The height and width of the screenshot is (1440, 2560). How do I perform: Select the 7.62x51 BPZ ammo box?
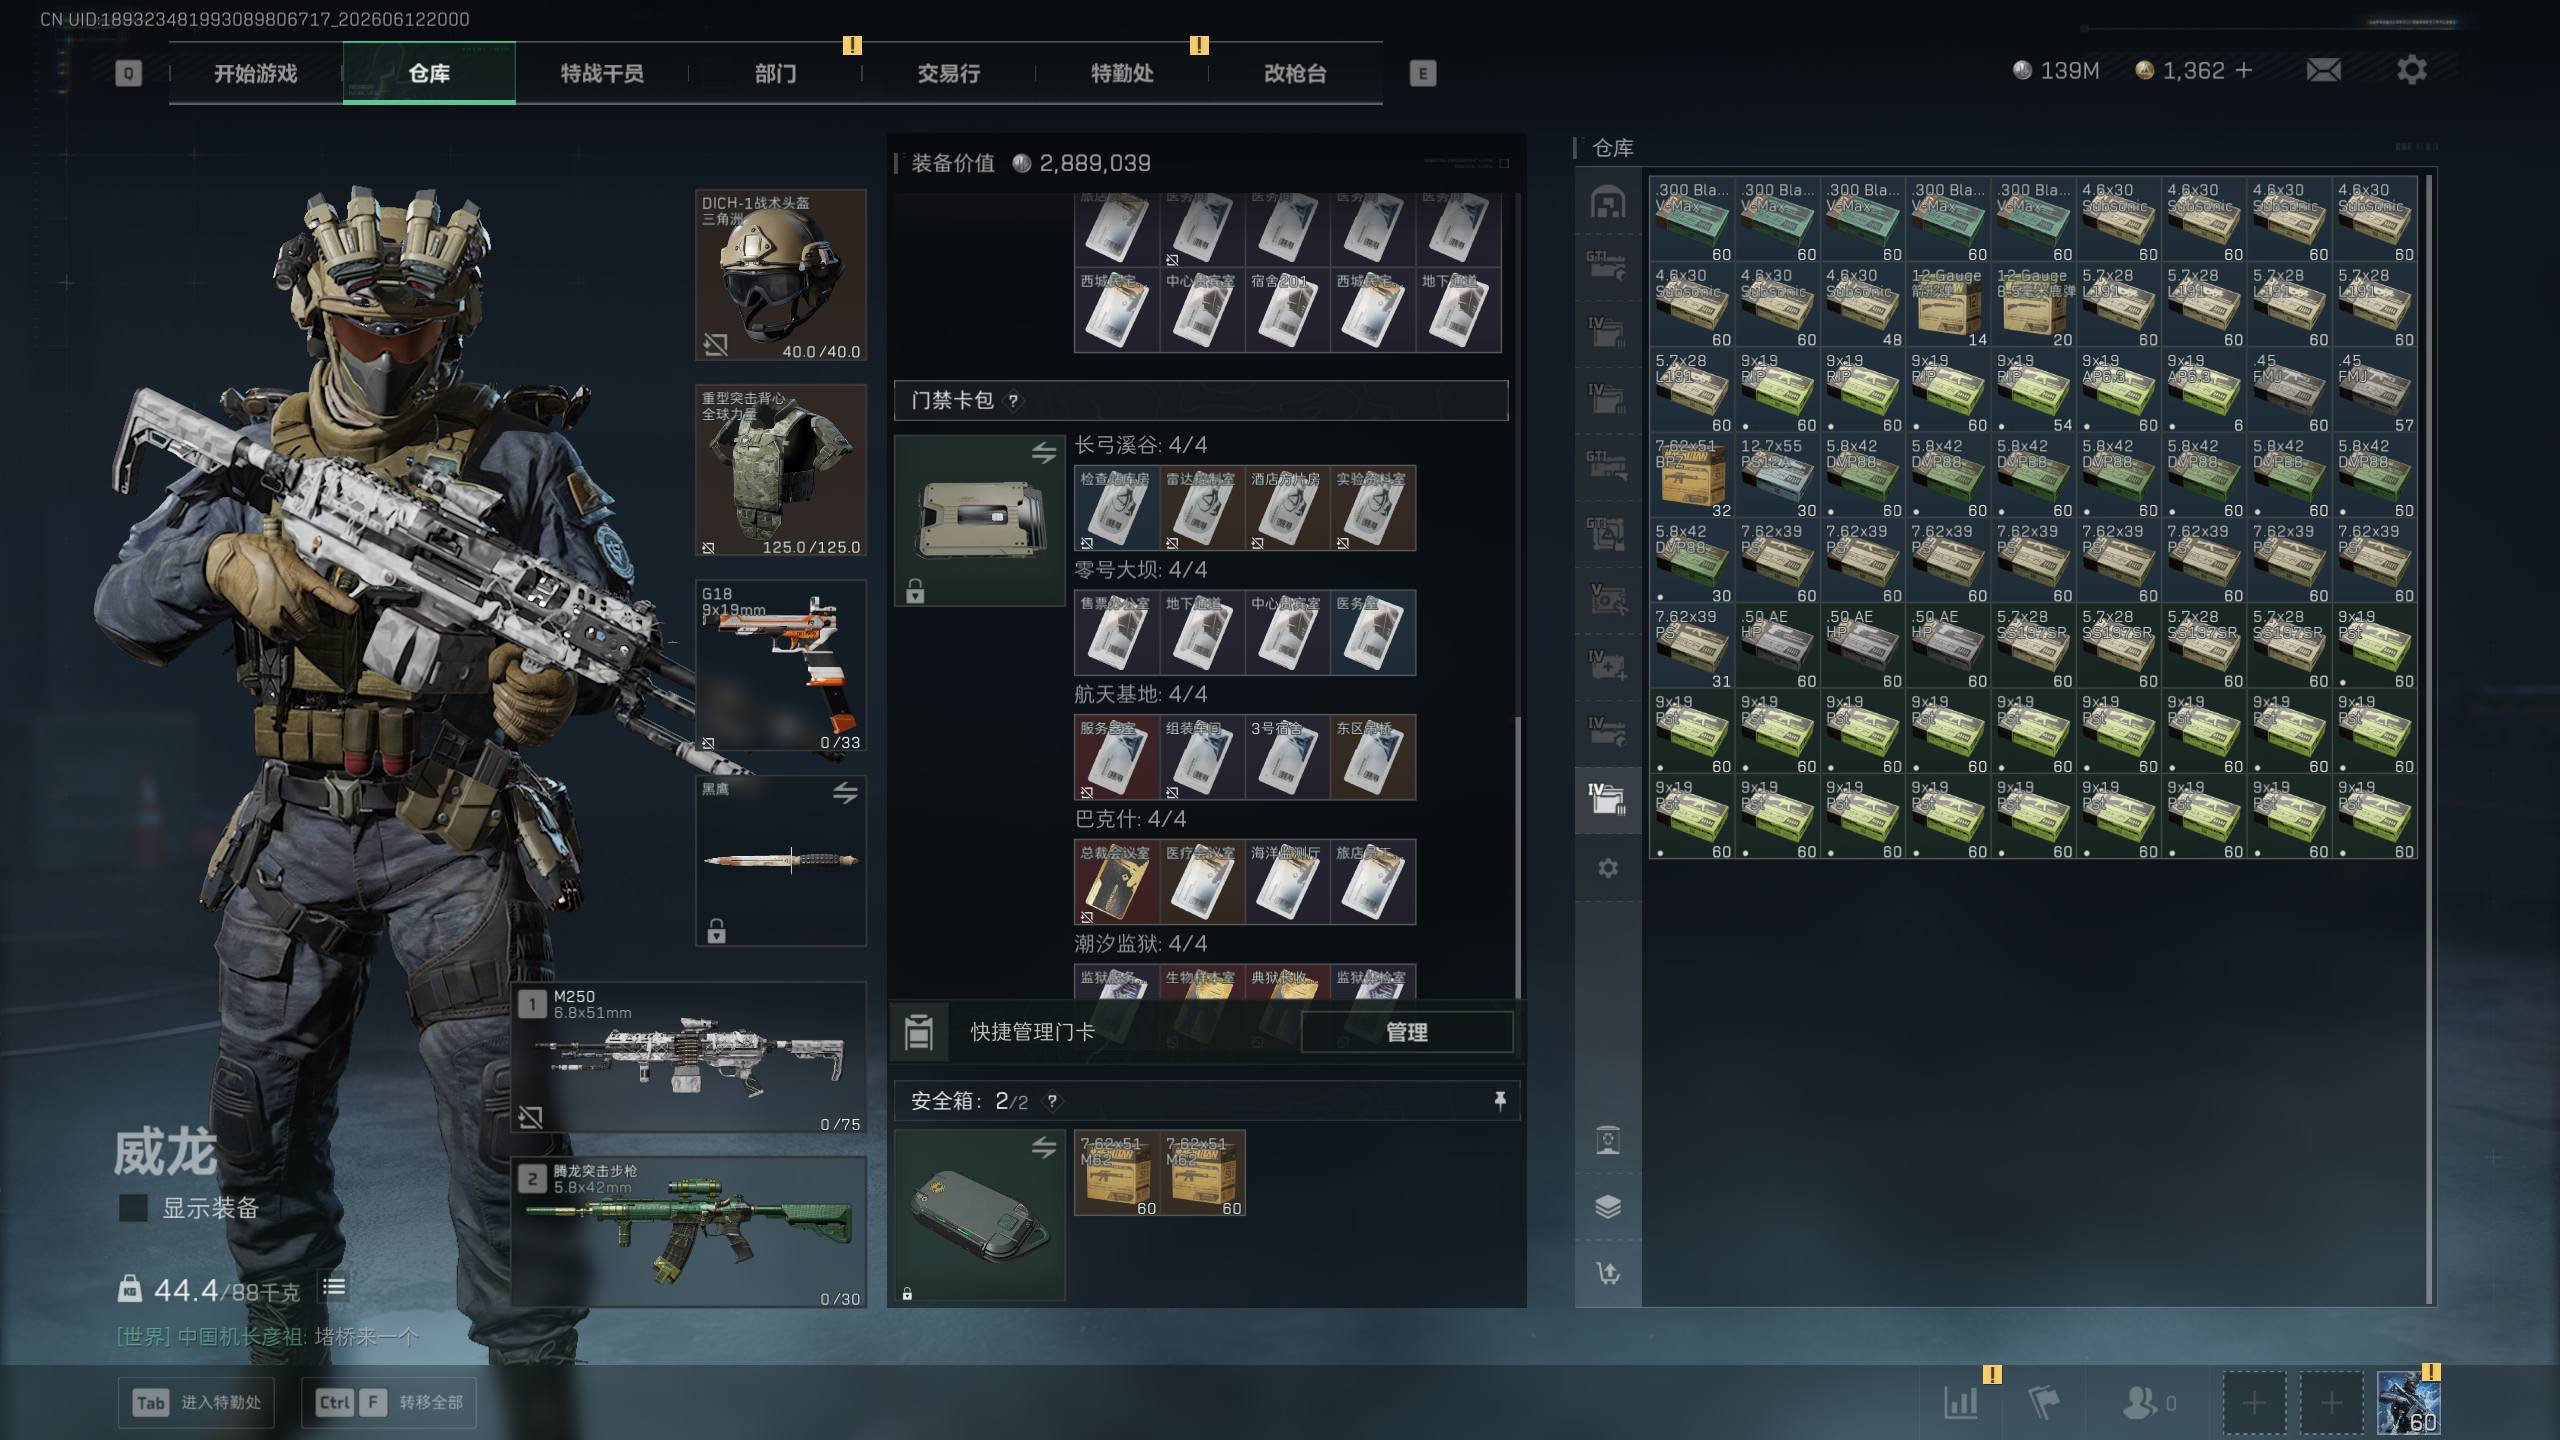tap(1692, 476)
